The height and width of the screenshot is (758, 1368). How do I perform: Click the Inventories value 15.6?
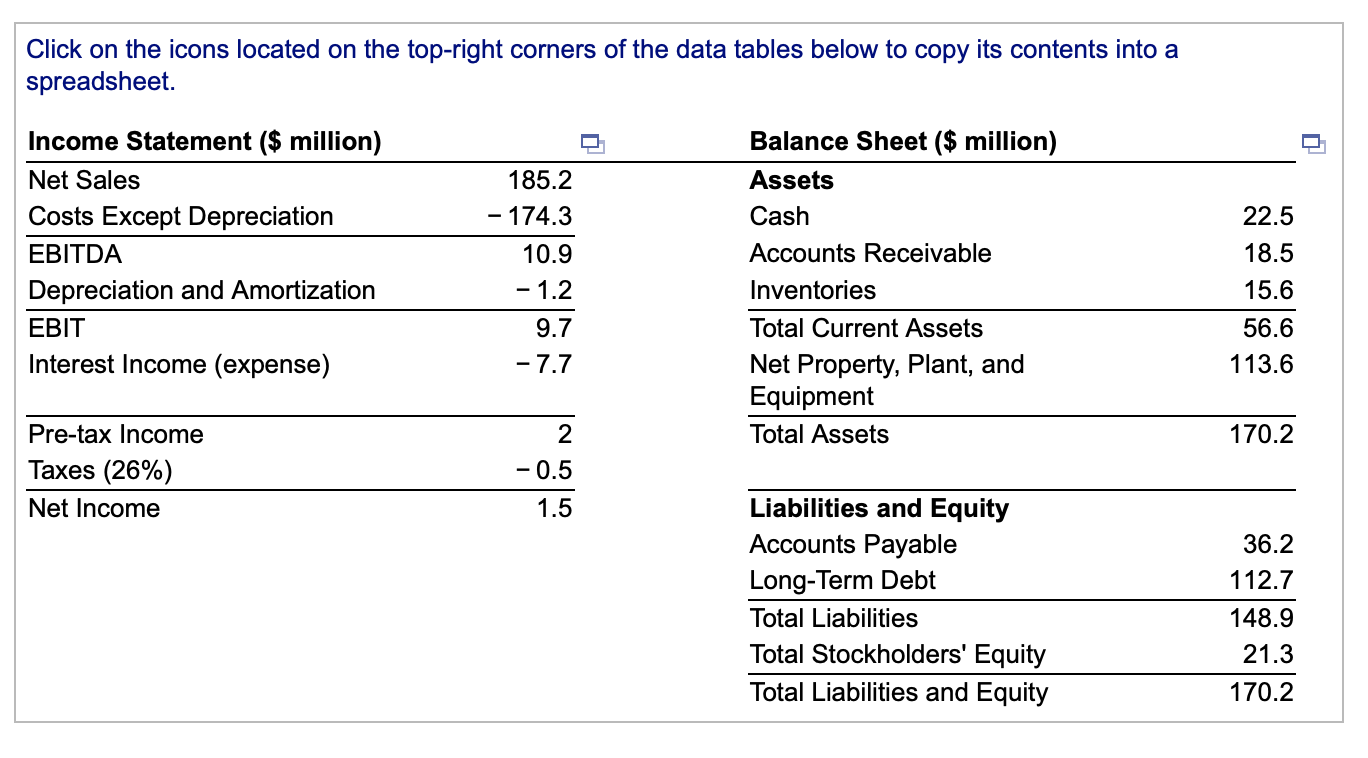tap(1268, 290)
